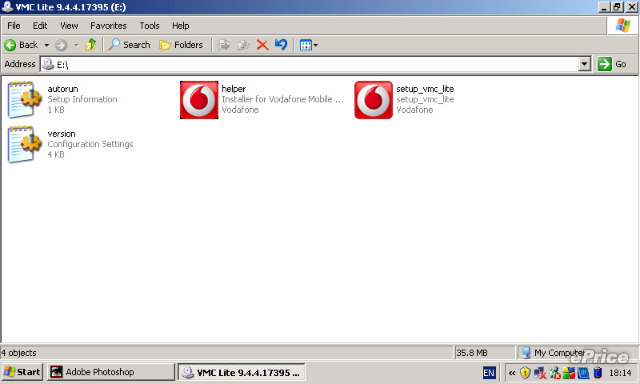Click the "setup_vmc_lite" file name
Image resolution: width=640 pixels, height=384 pixels.
point(425,89)
